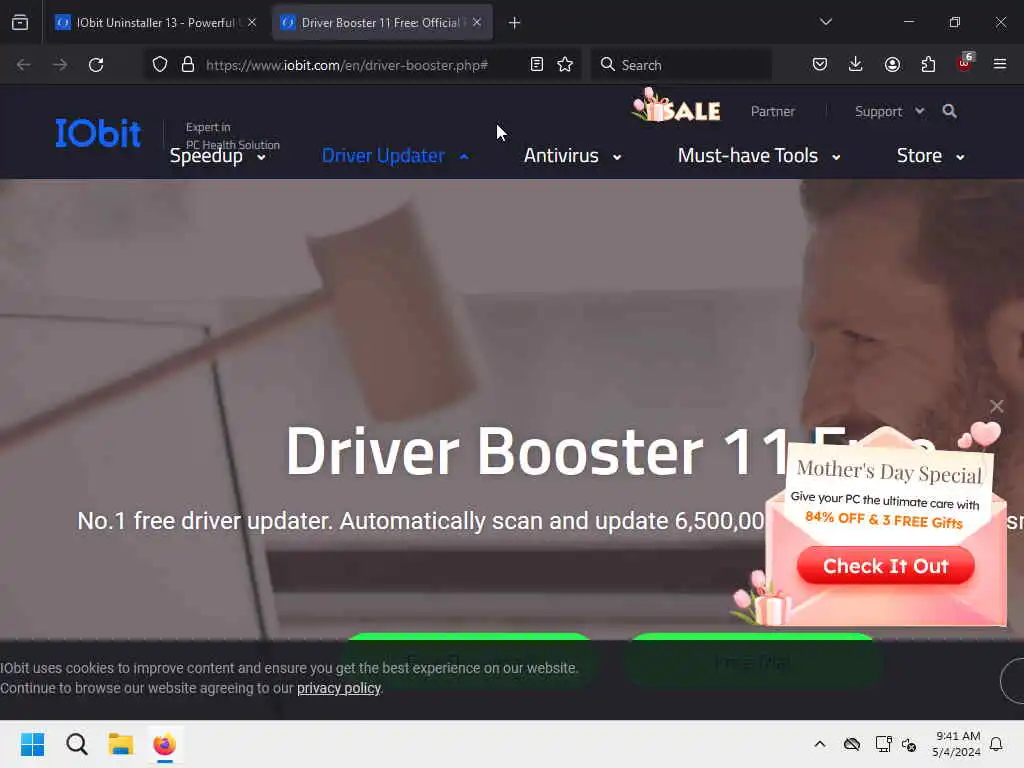Save page to Pocket
Viewport: 1024px width, 768px height.
click(820, 64)
